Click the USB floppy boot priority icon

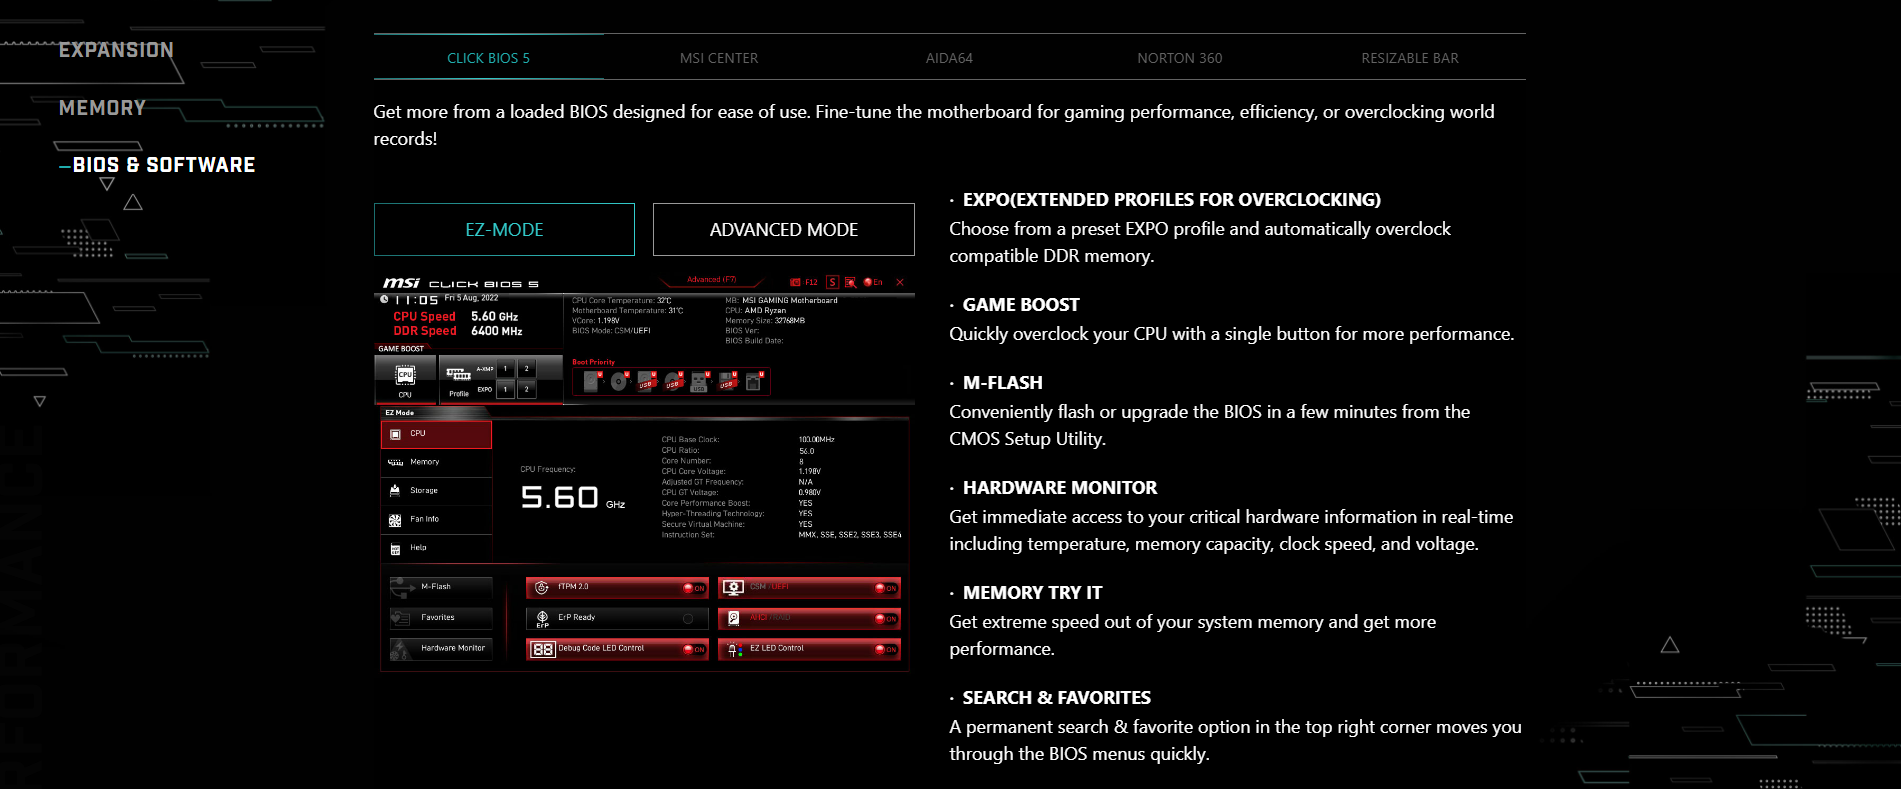coord(727,382)
